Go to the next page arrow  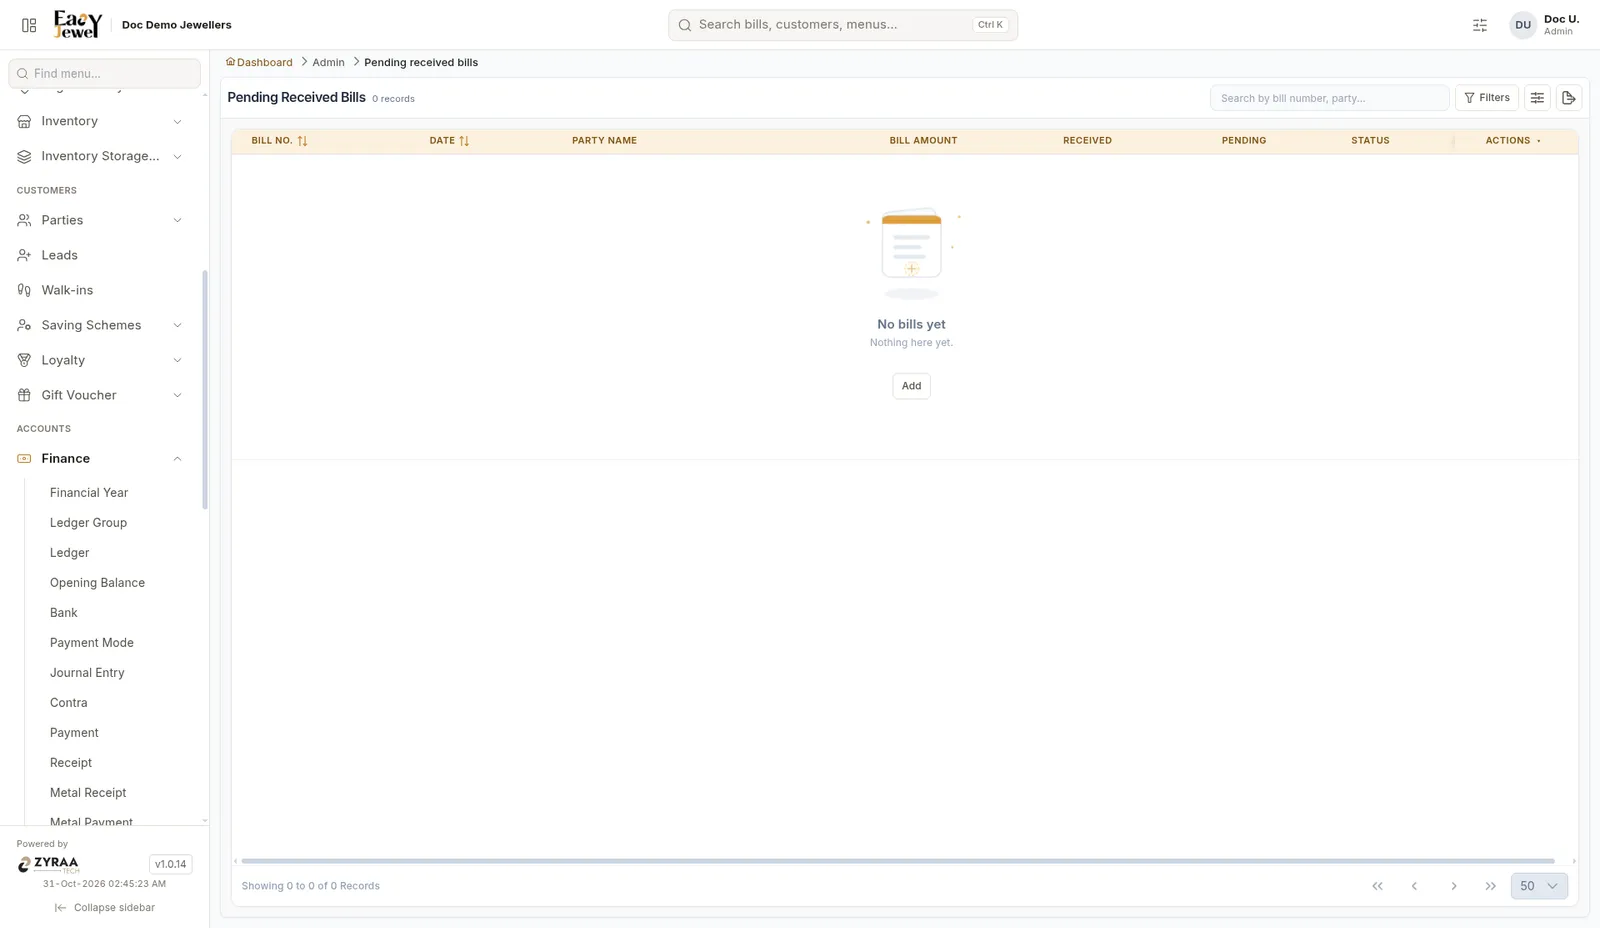pos(1454,886)
